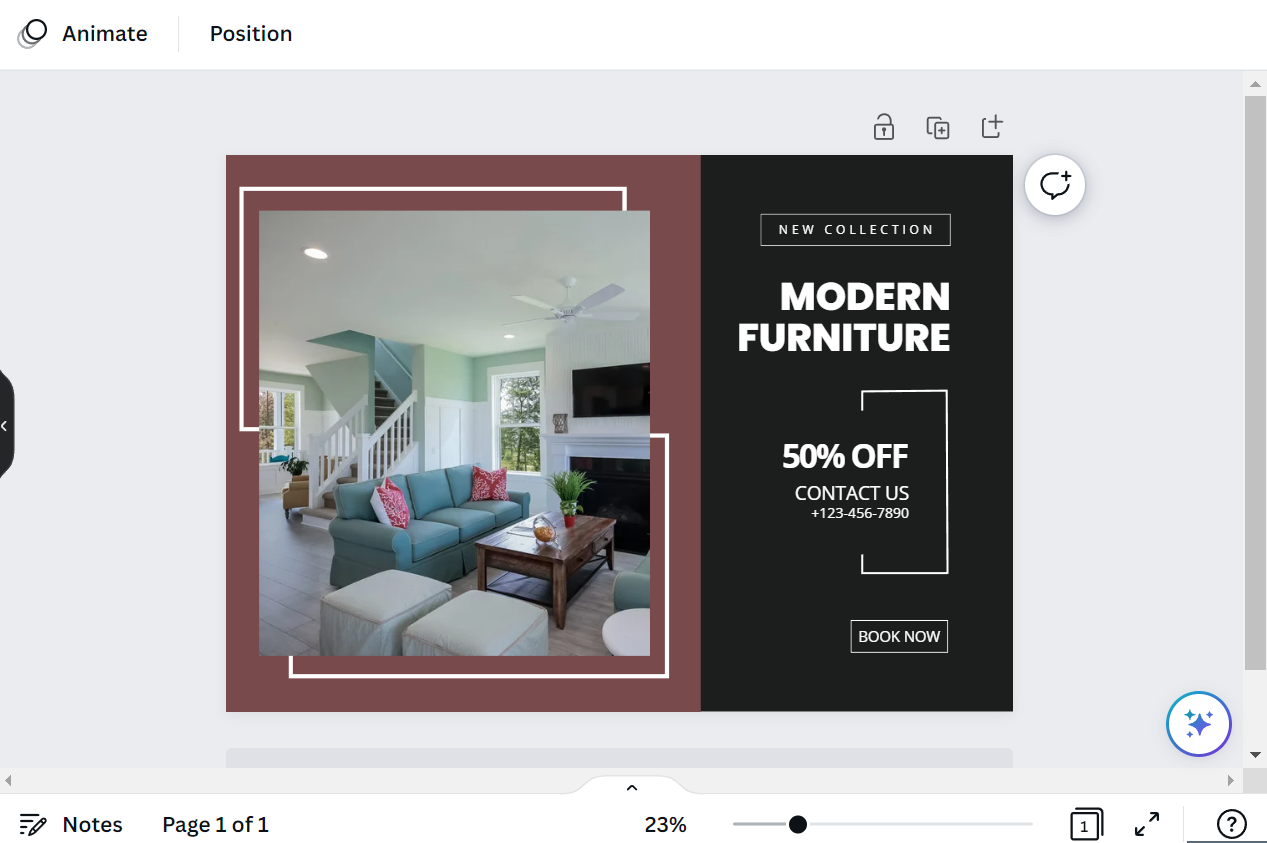Lock the page with padlock icon
1267x843 pixels.
click(x=883, y=127)
